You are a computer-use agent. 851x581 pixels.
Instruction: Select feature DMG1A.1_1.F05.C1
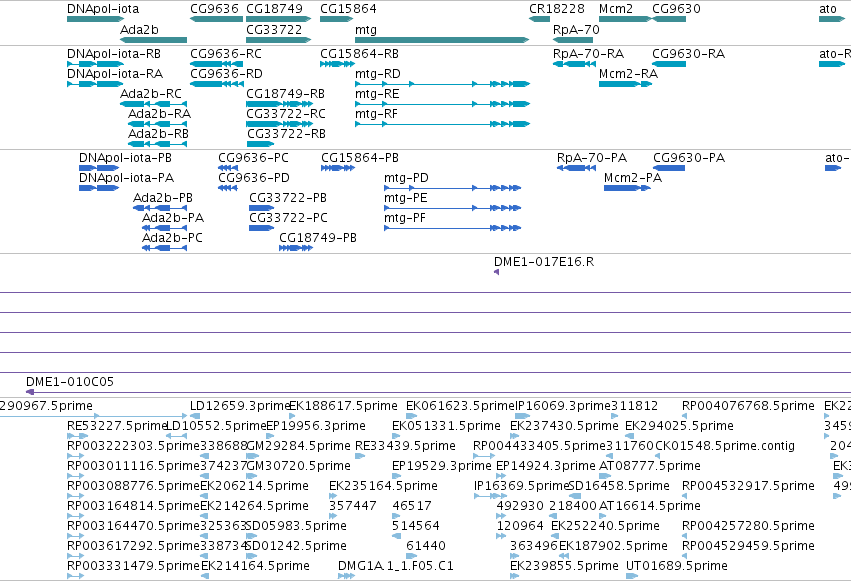(346, 576)
